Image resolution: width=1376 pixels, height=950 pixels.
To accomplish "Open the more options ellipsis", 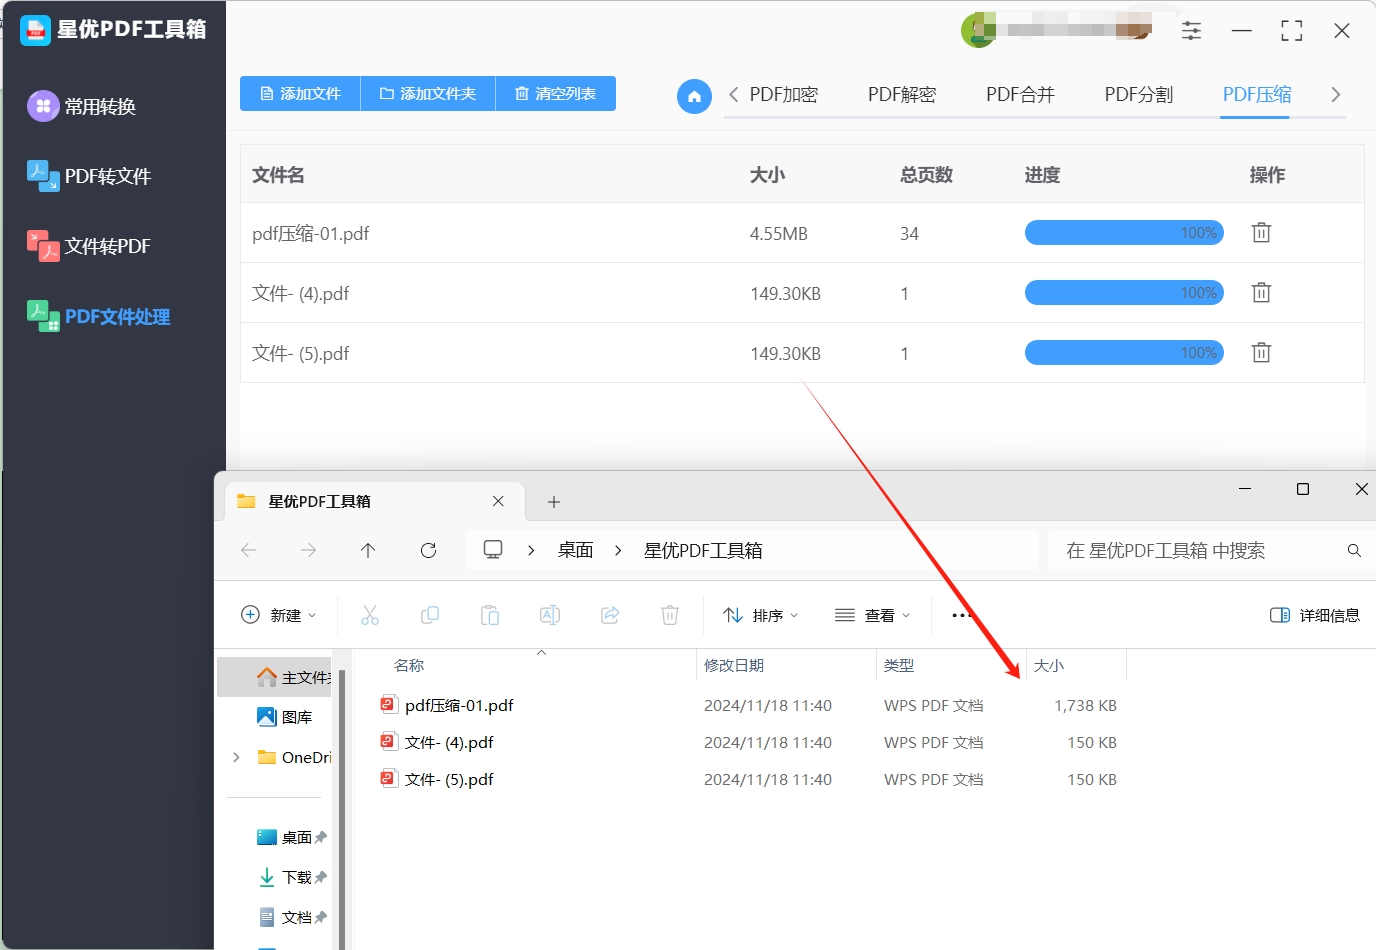I will pyautogui.click(x=961, y=615).
